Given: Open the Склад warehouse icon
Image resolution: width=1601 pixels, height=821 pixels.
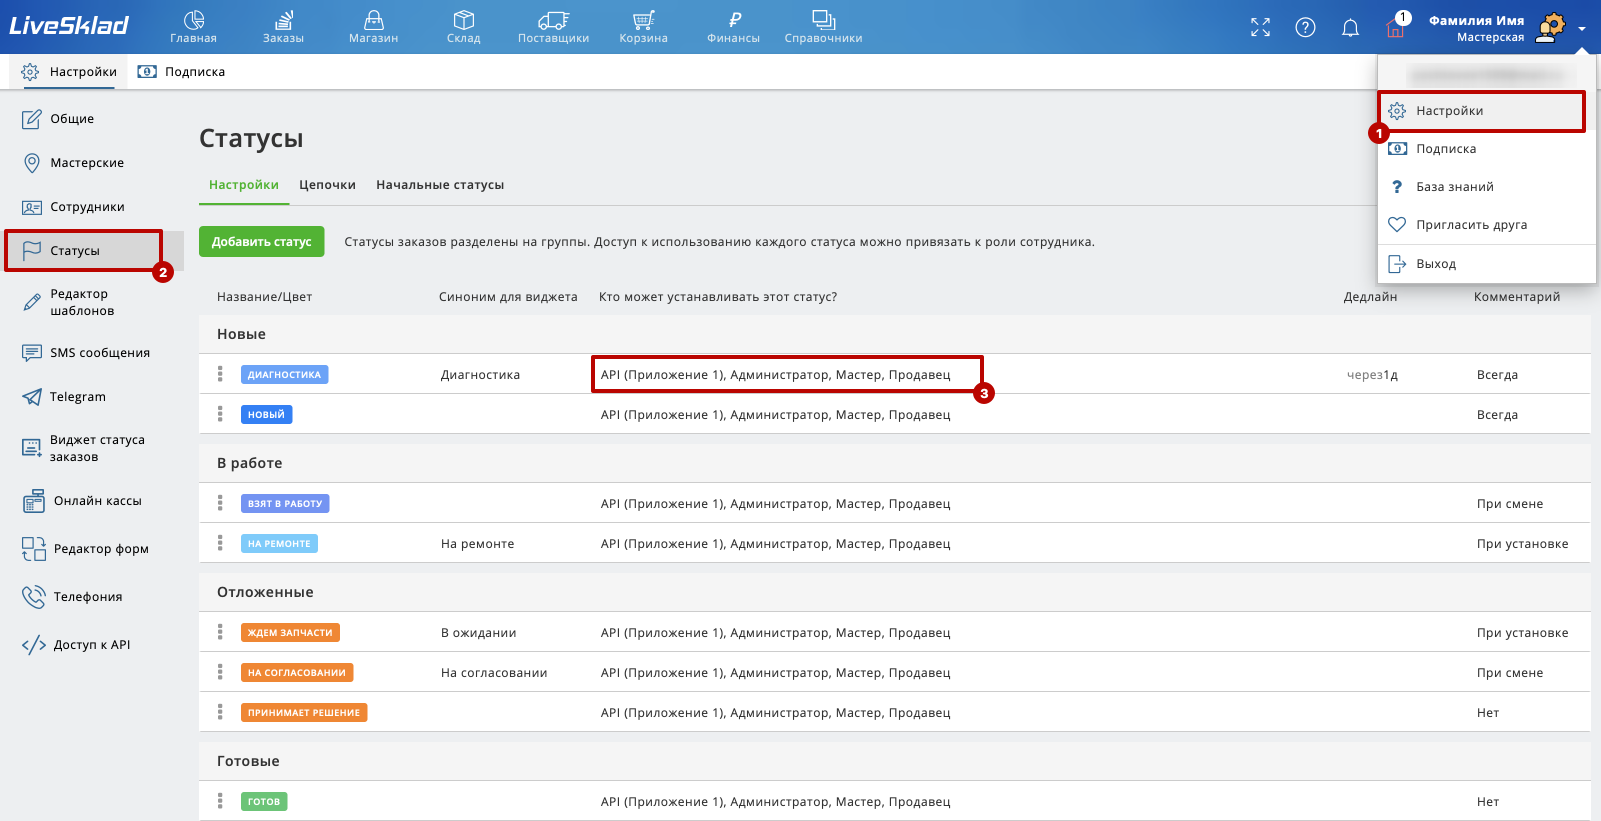Looking at the screenshot, I should pos(463,20).
